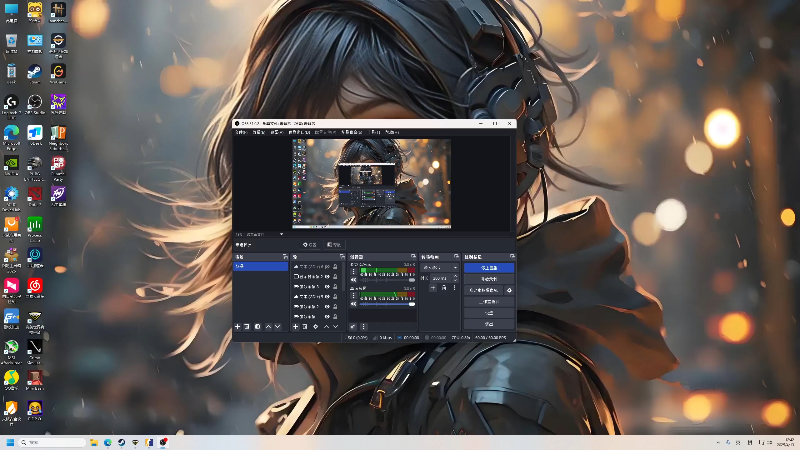The image size is (800, 450).
Task: Open virtual camera settings gear in Controls
Action: point(509,290)
